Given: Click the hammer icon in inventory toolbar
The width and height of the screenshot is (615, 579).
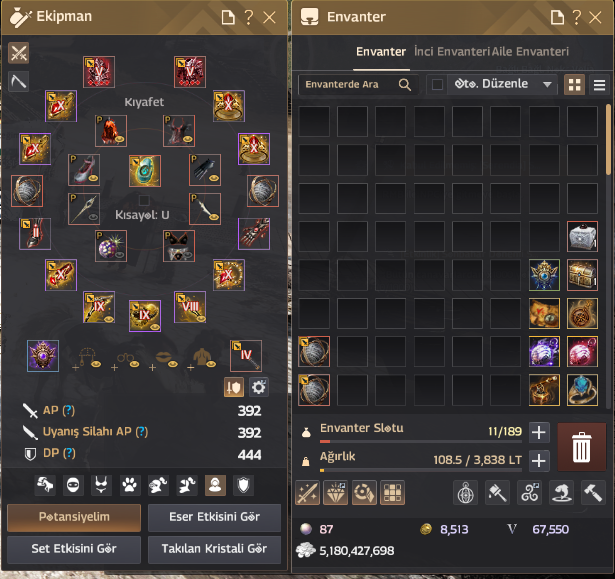Looking at the screenshot, I should 592,493.
